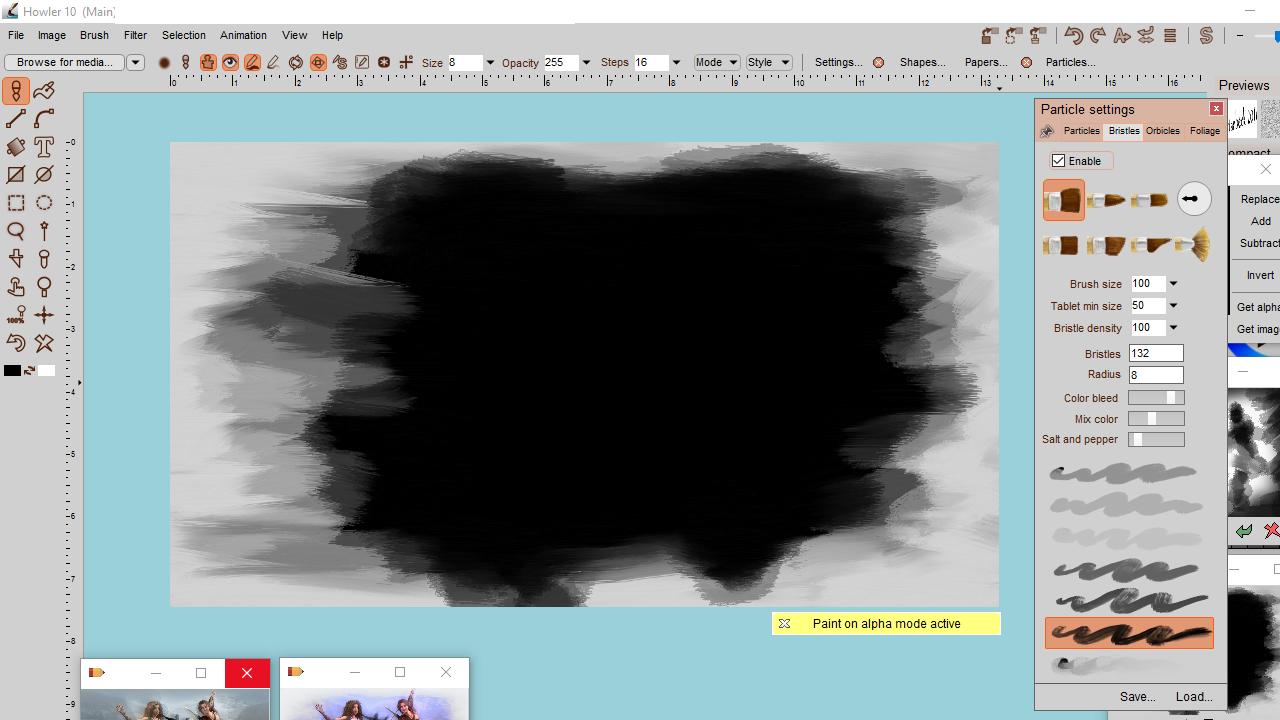The height and width of the screenshot is (720, 1280).
Task: Adjust the Color bleed slider
Action: click(x=1156, y=398)
